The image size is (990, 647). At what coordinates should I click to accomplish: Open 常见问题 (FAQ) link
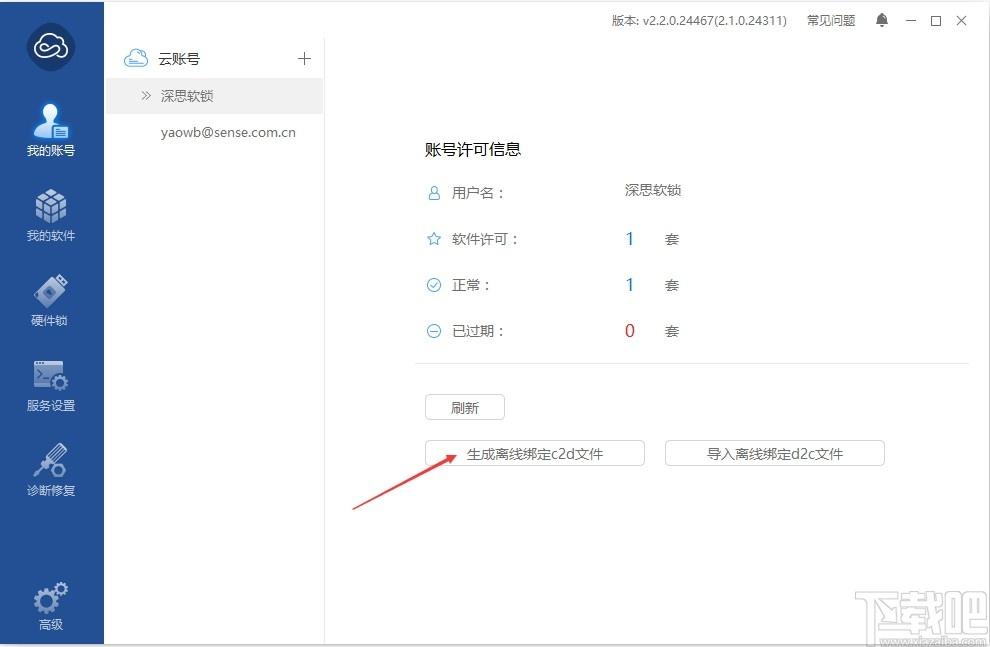pyautogui.click(x=831, y=20)
